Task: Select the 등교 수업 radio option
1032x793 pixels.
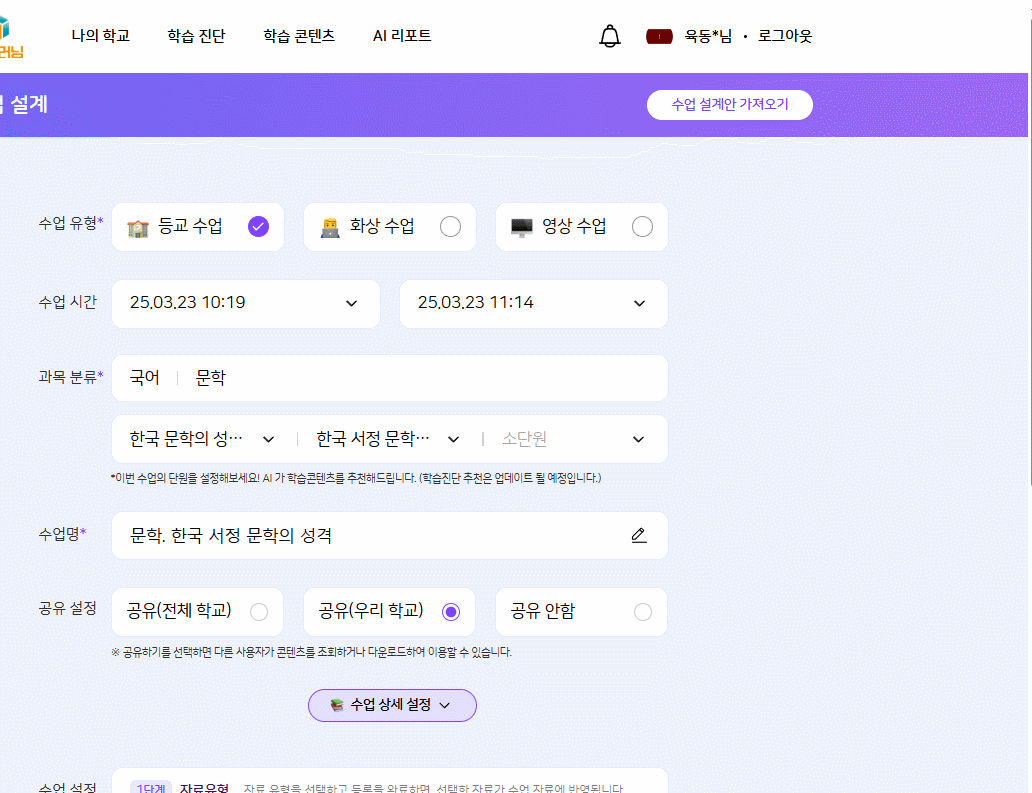Action: [258, 227]
